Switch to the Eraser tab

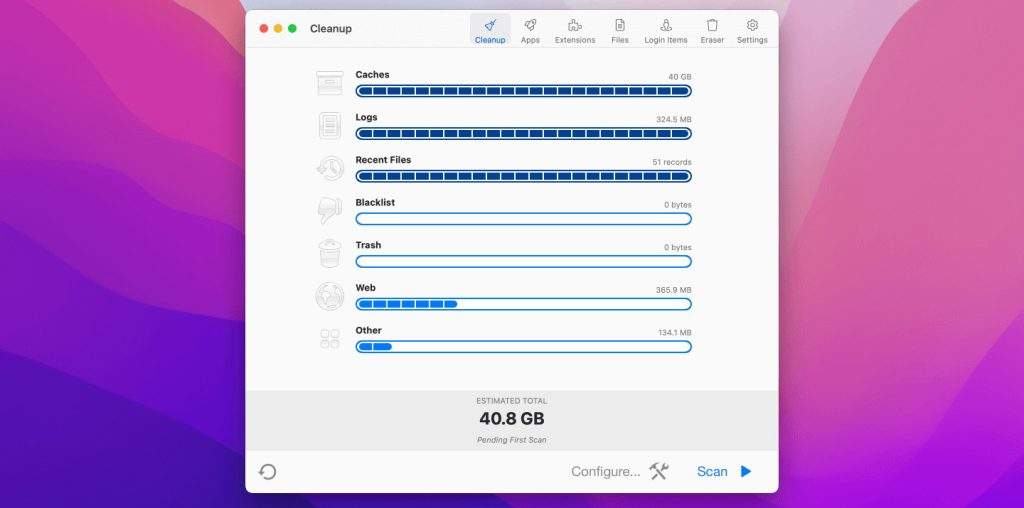[x=712, y=30]
